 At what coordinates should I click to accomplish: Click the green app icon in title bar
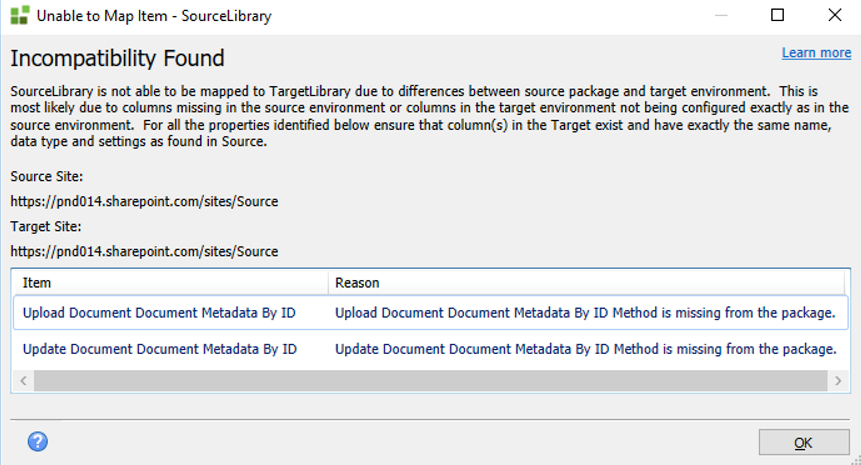(x=19, y=16)
